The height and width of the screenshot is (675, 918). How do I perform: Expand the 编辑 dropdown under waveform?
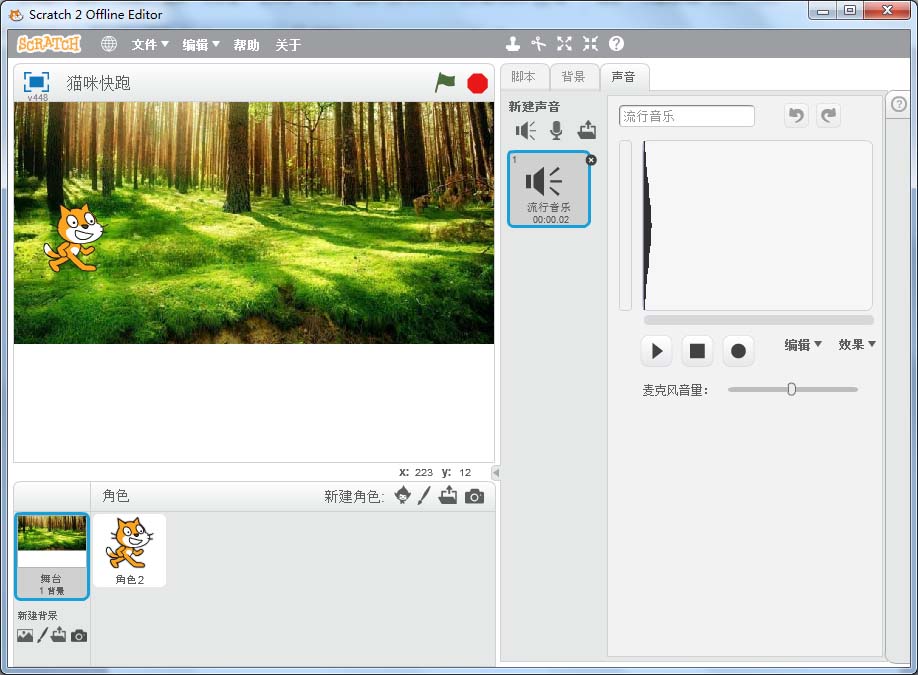click(802, 345)
